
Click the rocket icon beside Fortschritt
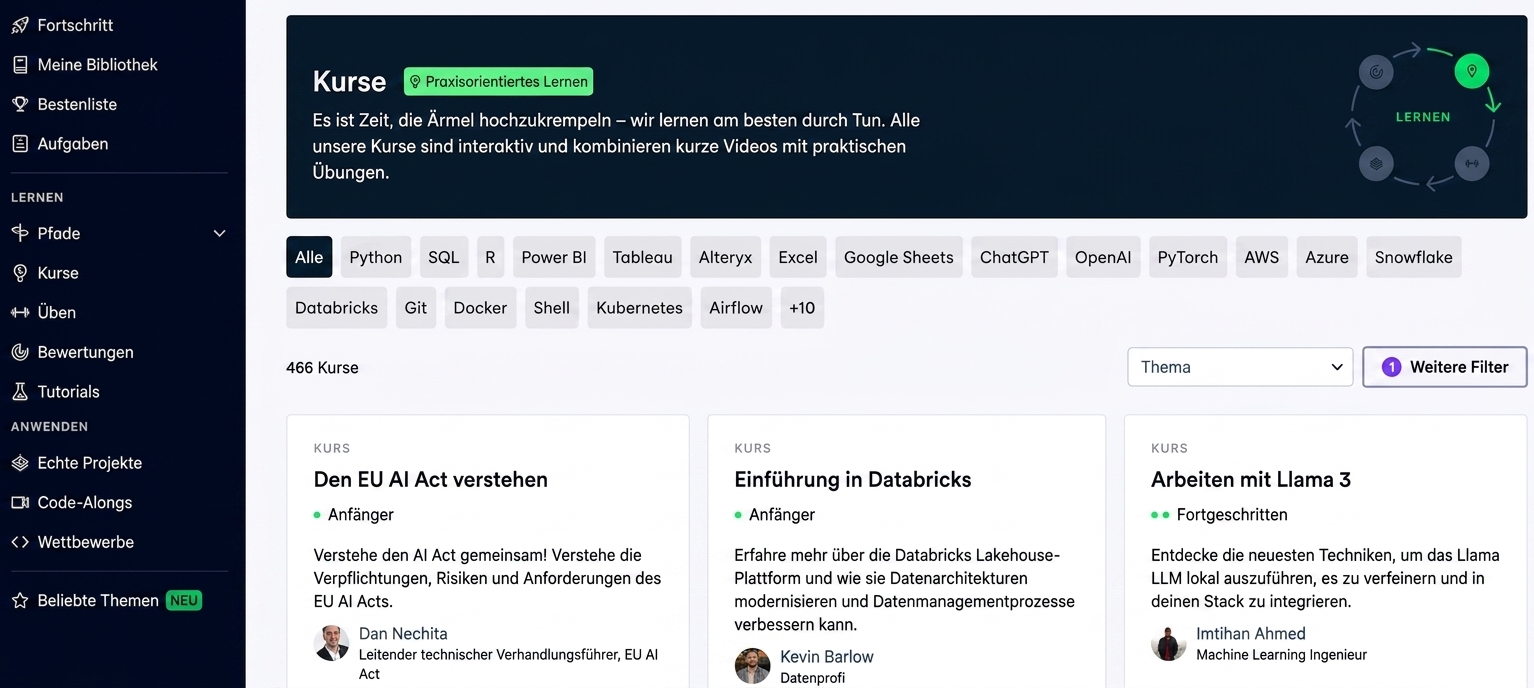pos(20,25)
